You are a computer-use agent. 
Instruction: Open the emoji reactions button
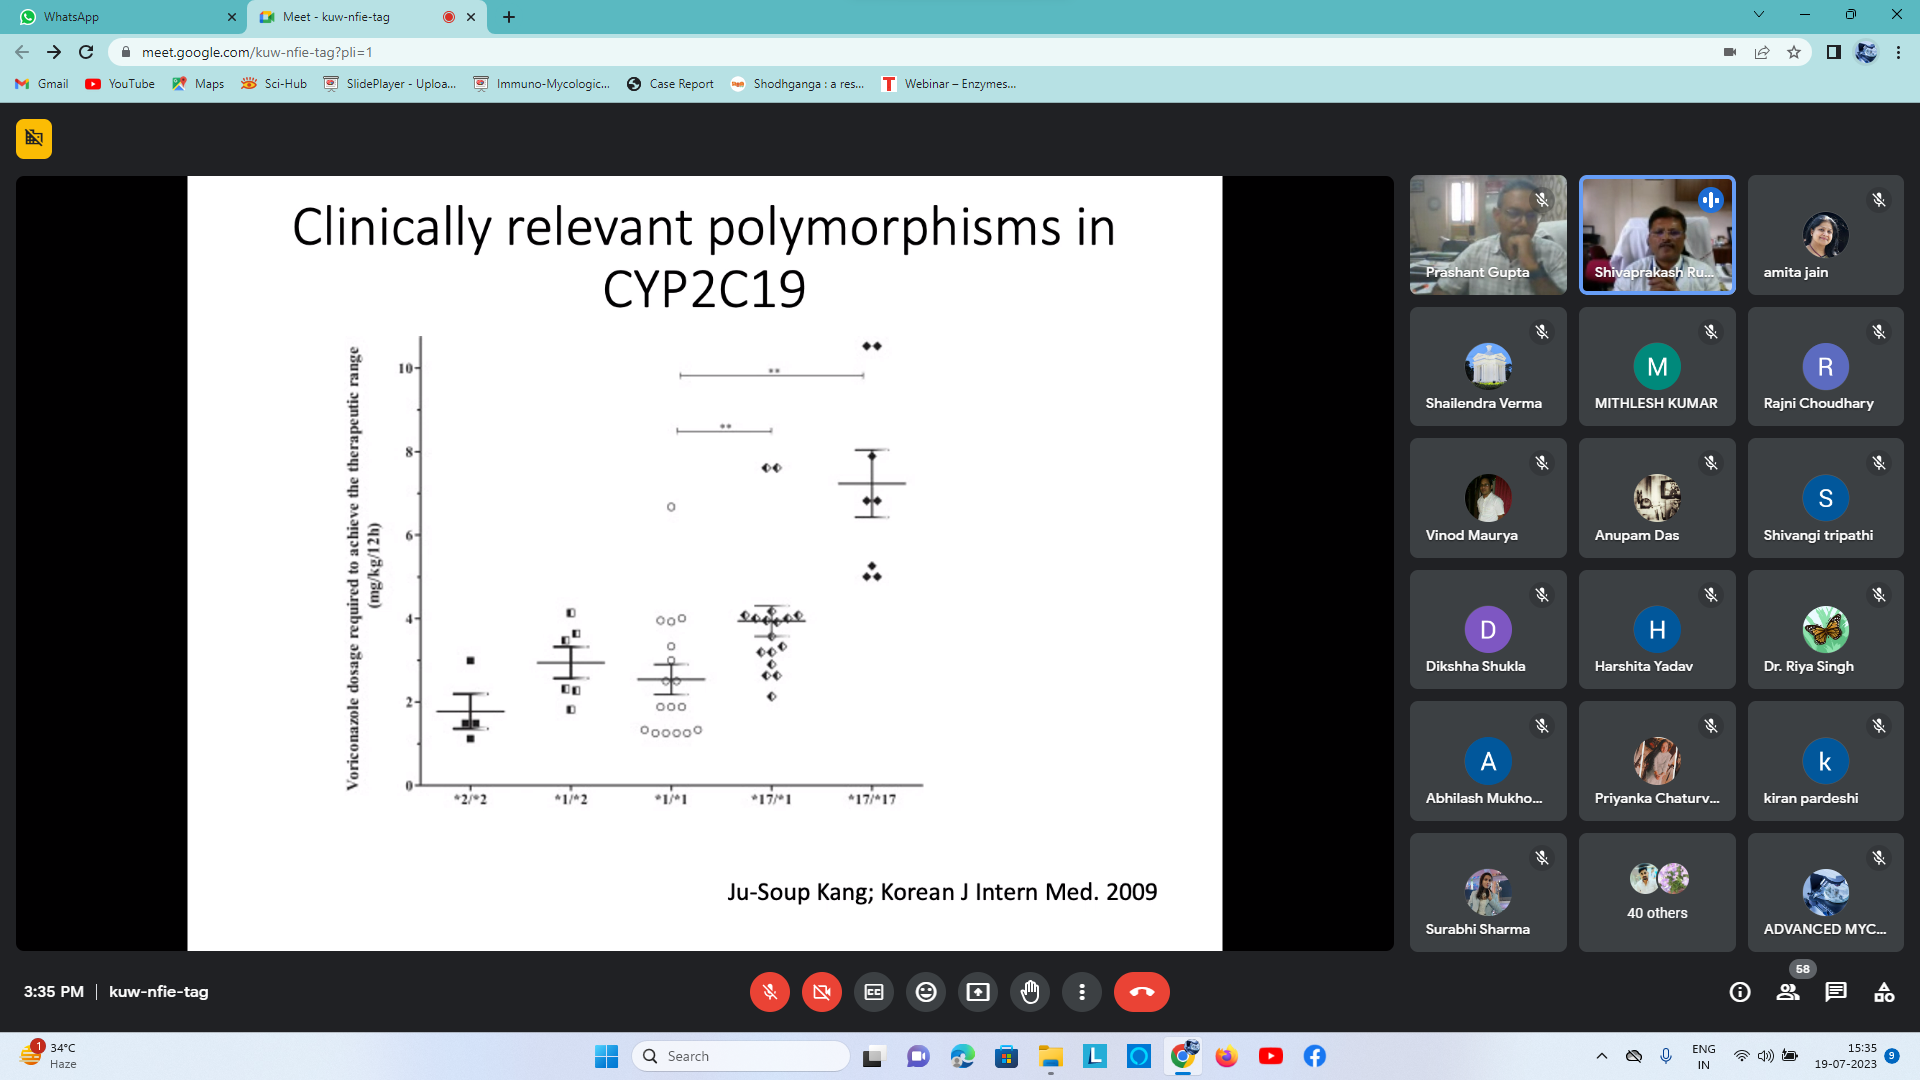[926, 992]
